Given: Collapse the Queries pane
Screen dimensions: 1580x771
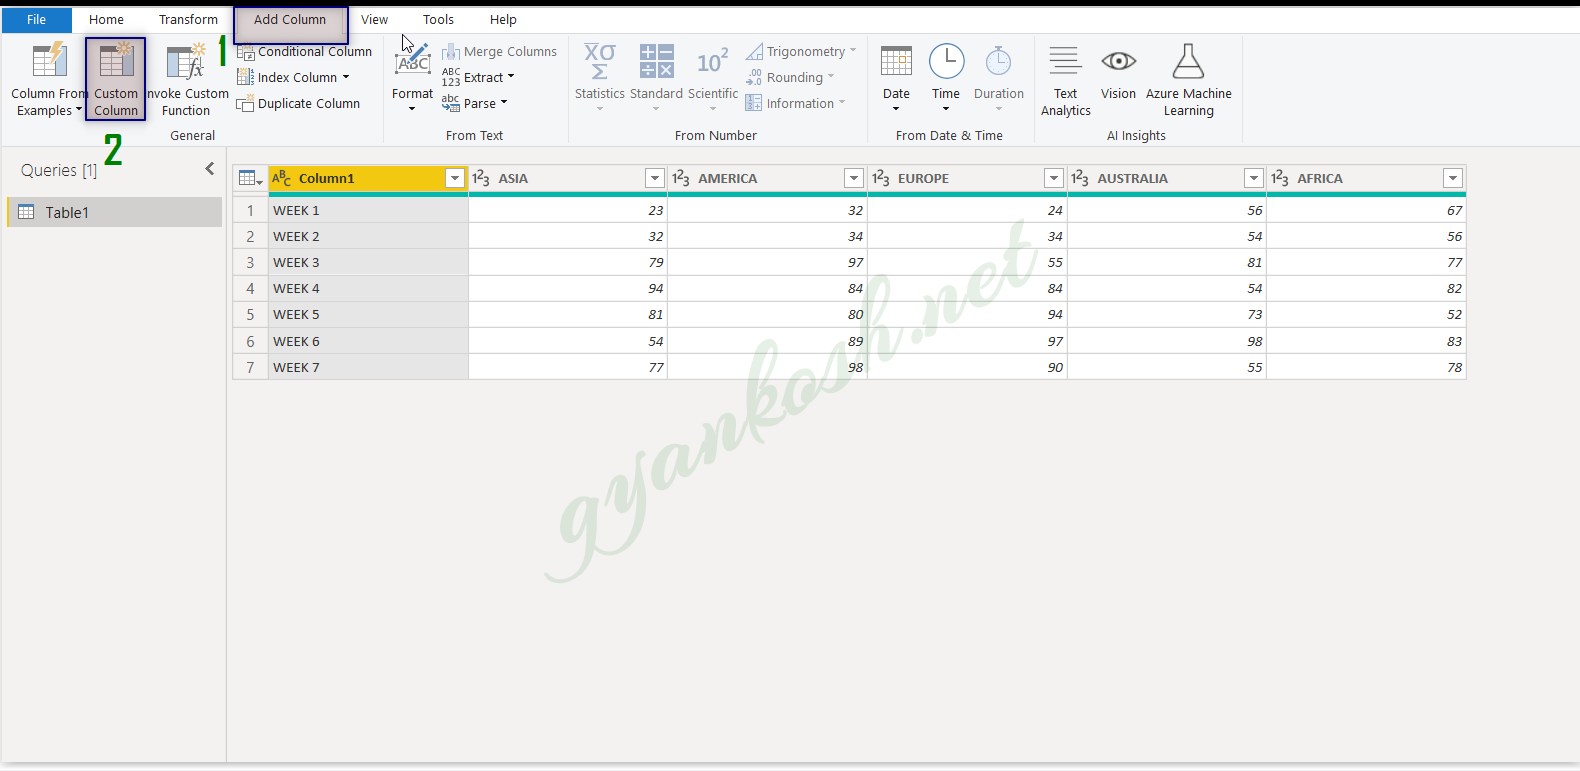Looking at the screenshot, I should click(210, 169).
